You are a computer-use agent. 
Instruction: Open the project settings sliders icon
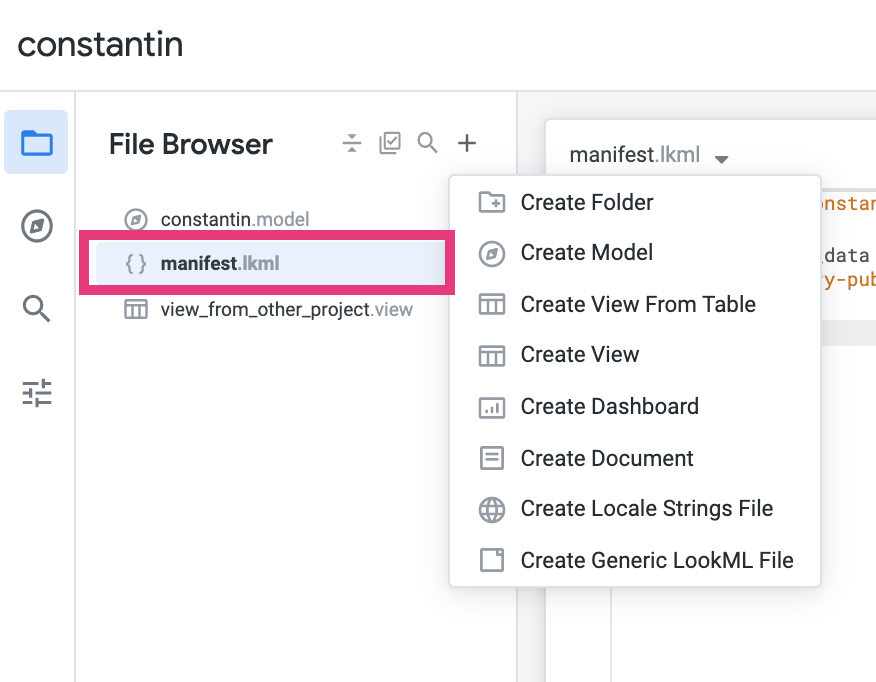(x=37, y=393)
